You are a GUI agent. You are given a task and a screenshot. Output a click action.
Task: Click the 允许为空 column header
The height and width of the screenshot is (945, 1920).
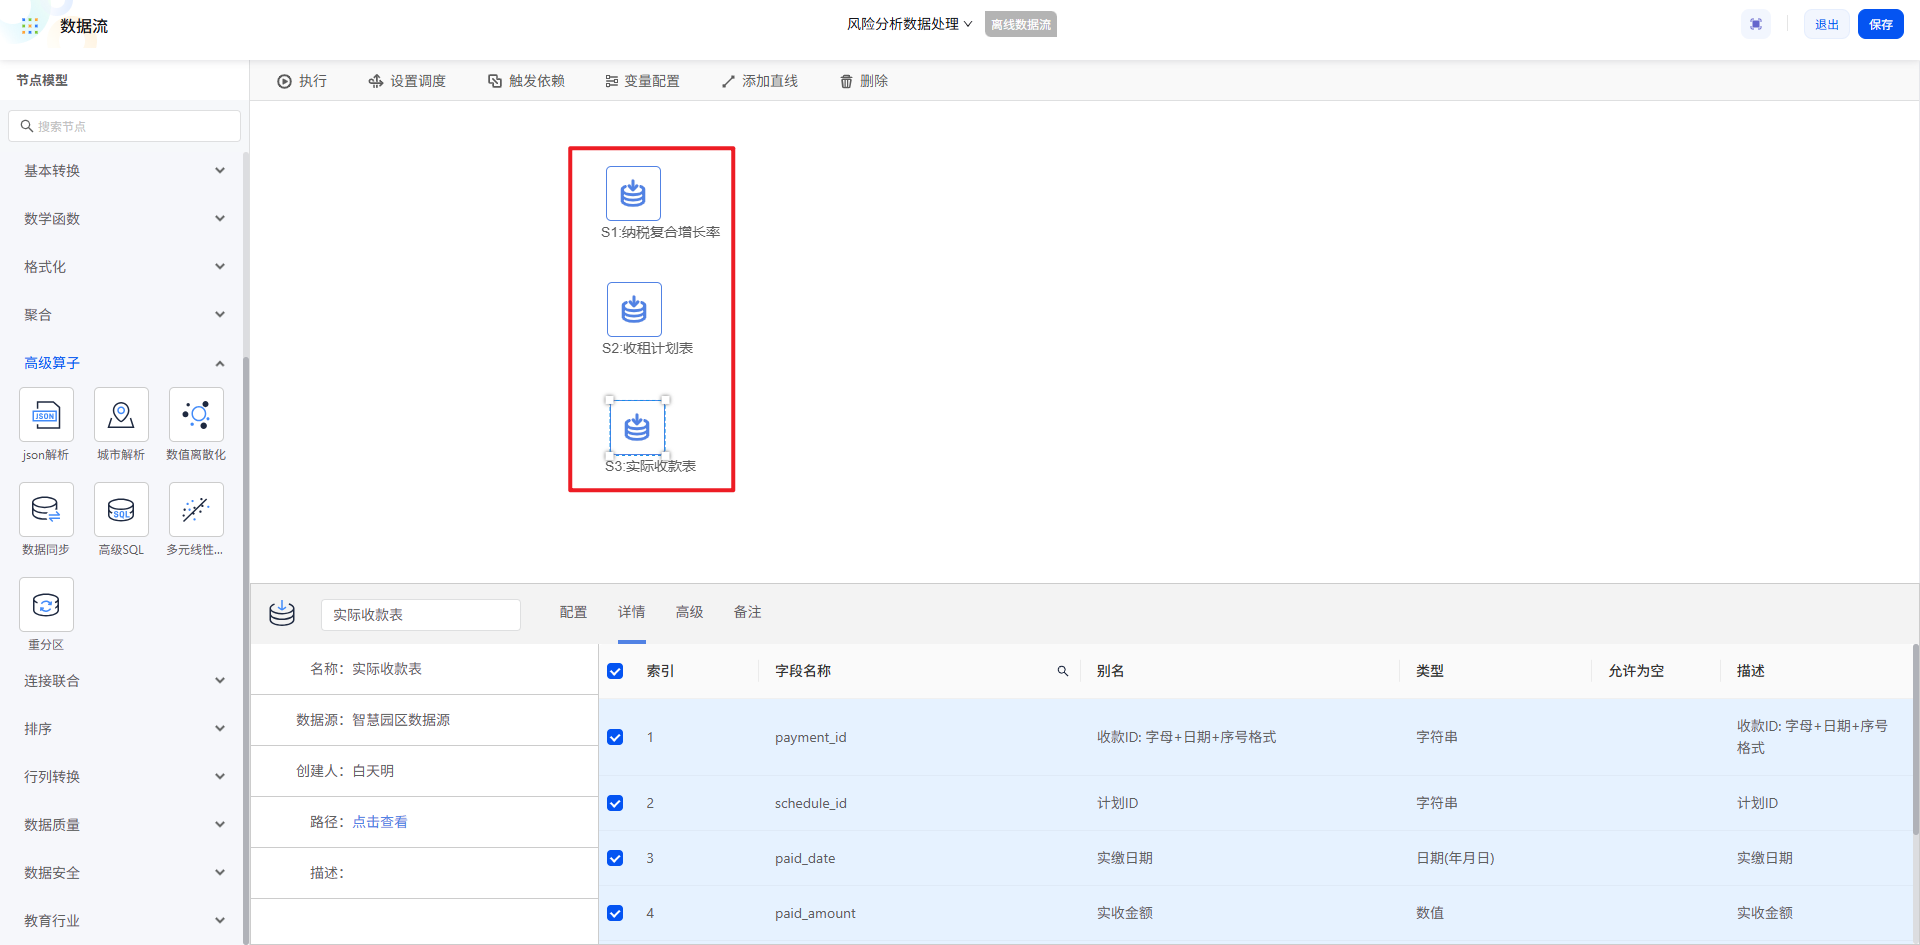tap(1636, 671)
